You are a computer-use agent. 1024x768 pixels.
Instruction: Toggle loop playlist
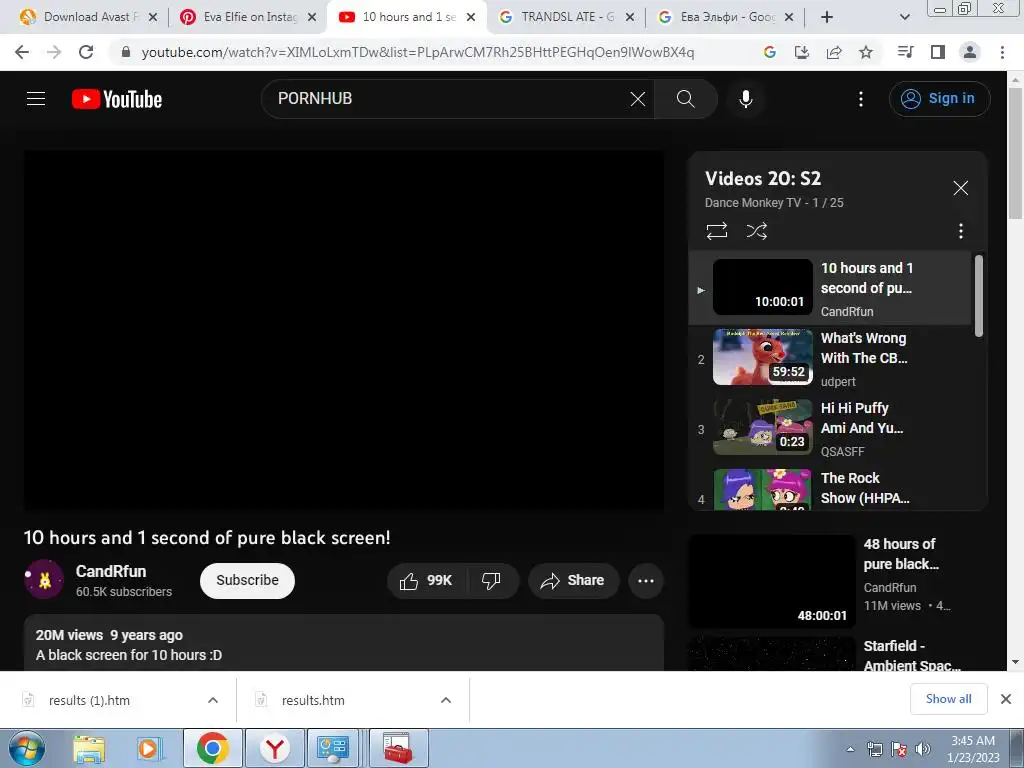point(716,231)
